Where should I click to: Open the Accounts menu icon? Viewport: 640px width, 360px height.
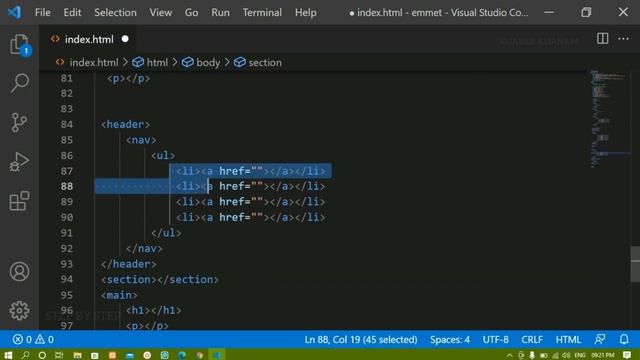click(x=19, y=271)
